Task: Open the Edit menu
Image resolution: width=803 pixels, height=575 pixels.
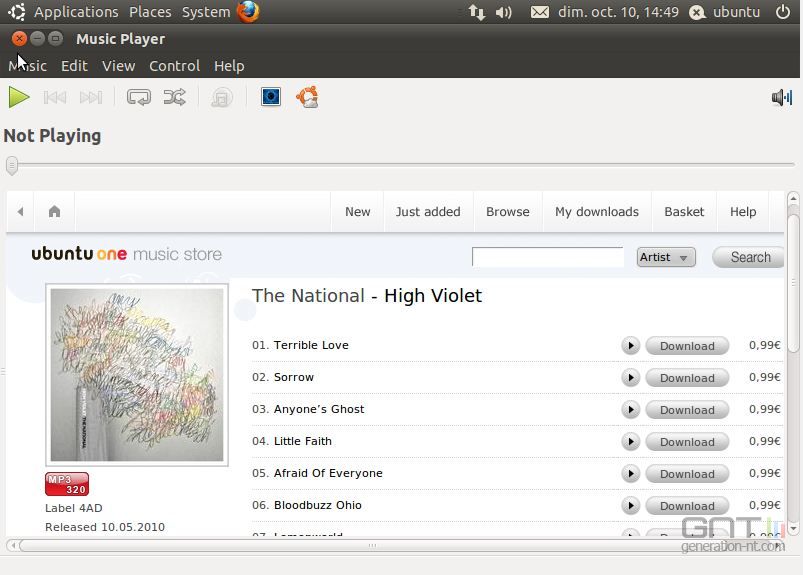Action: tap(74, 66)
